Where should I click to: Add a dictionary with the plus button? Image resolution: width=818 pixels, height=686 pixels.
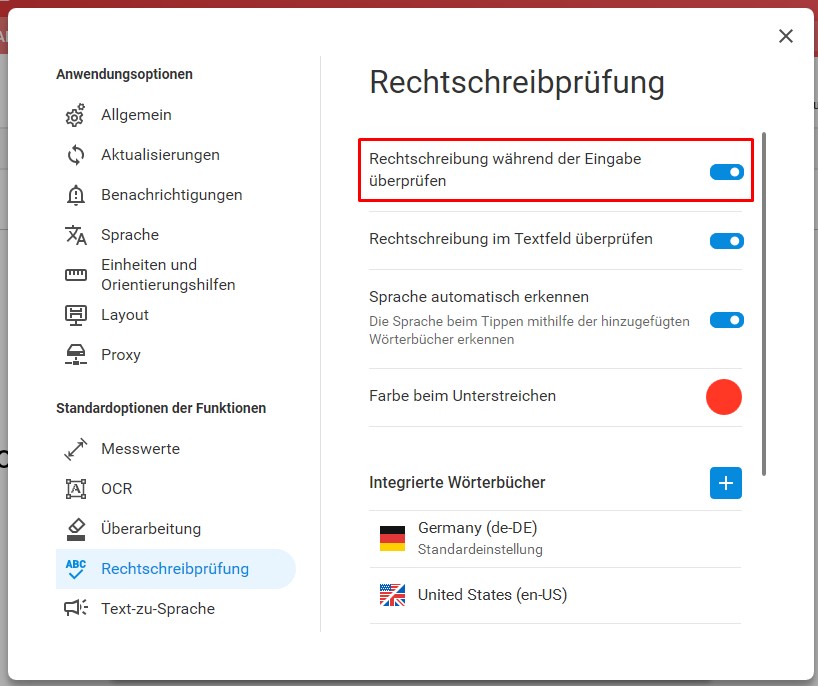pyautogui.click(x=726, y=483)
